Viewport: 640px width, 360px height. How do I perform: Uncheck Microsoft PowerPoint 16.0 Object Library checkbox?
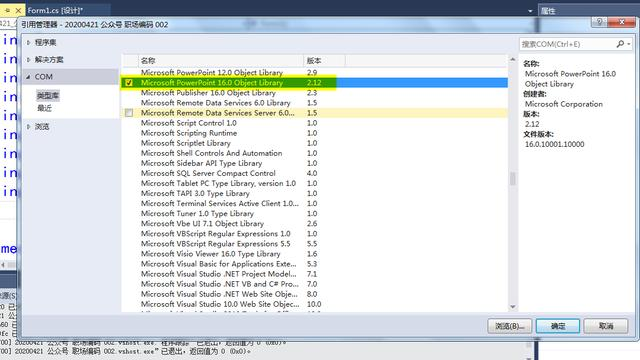tap(129, 83)
